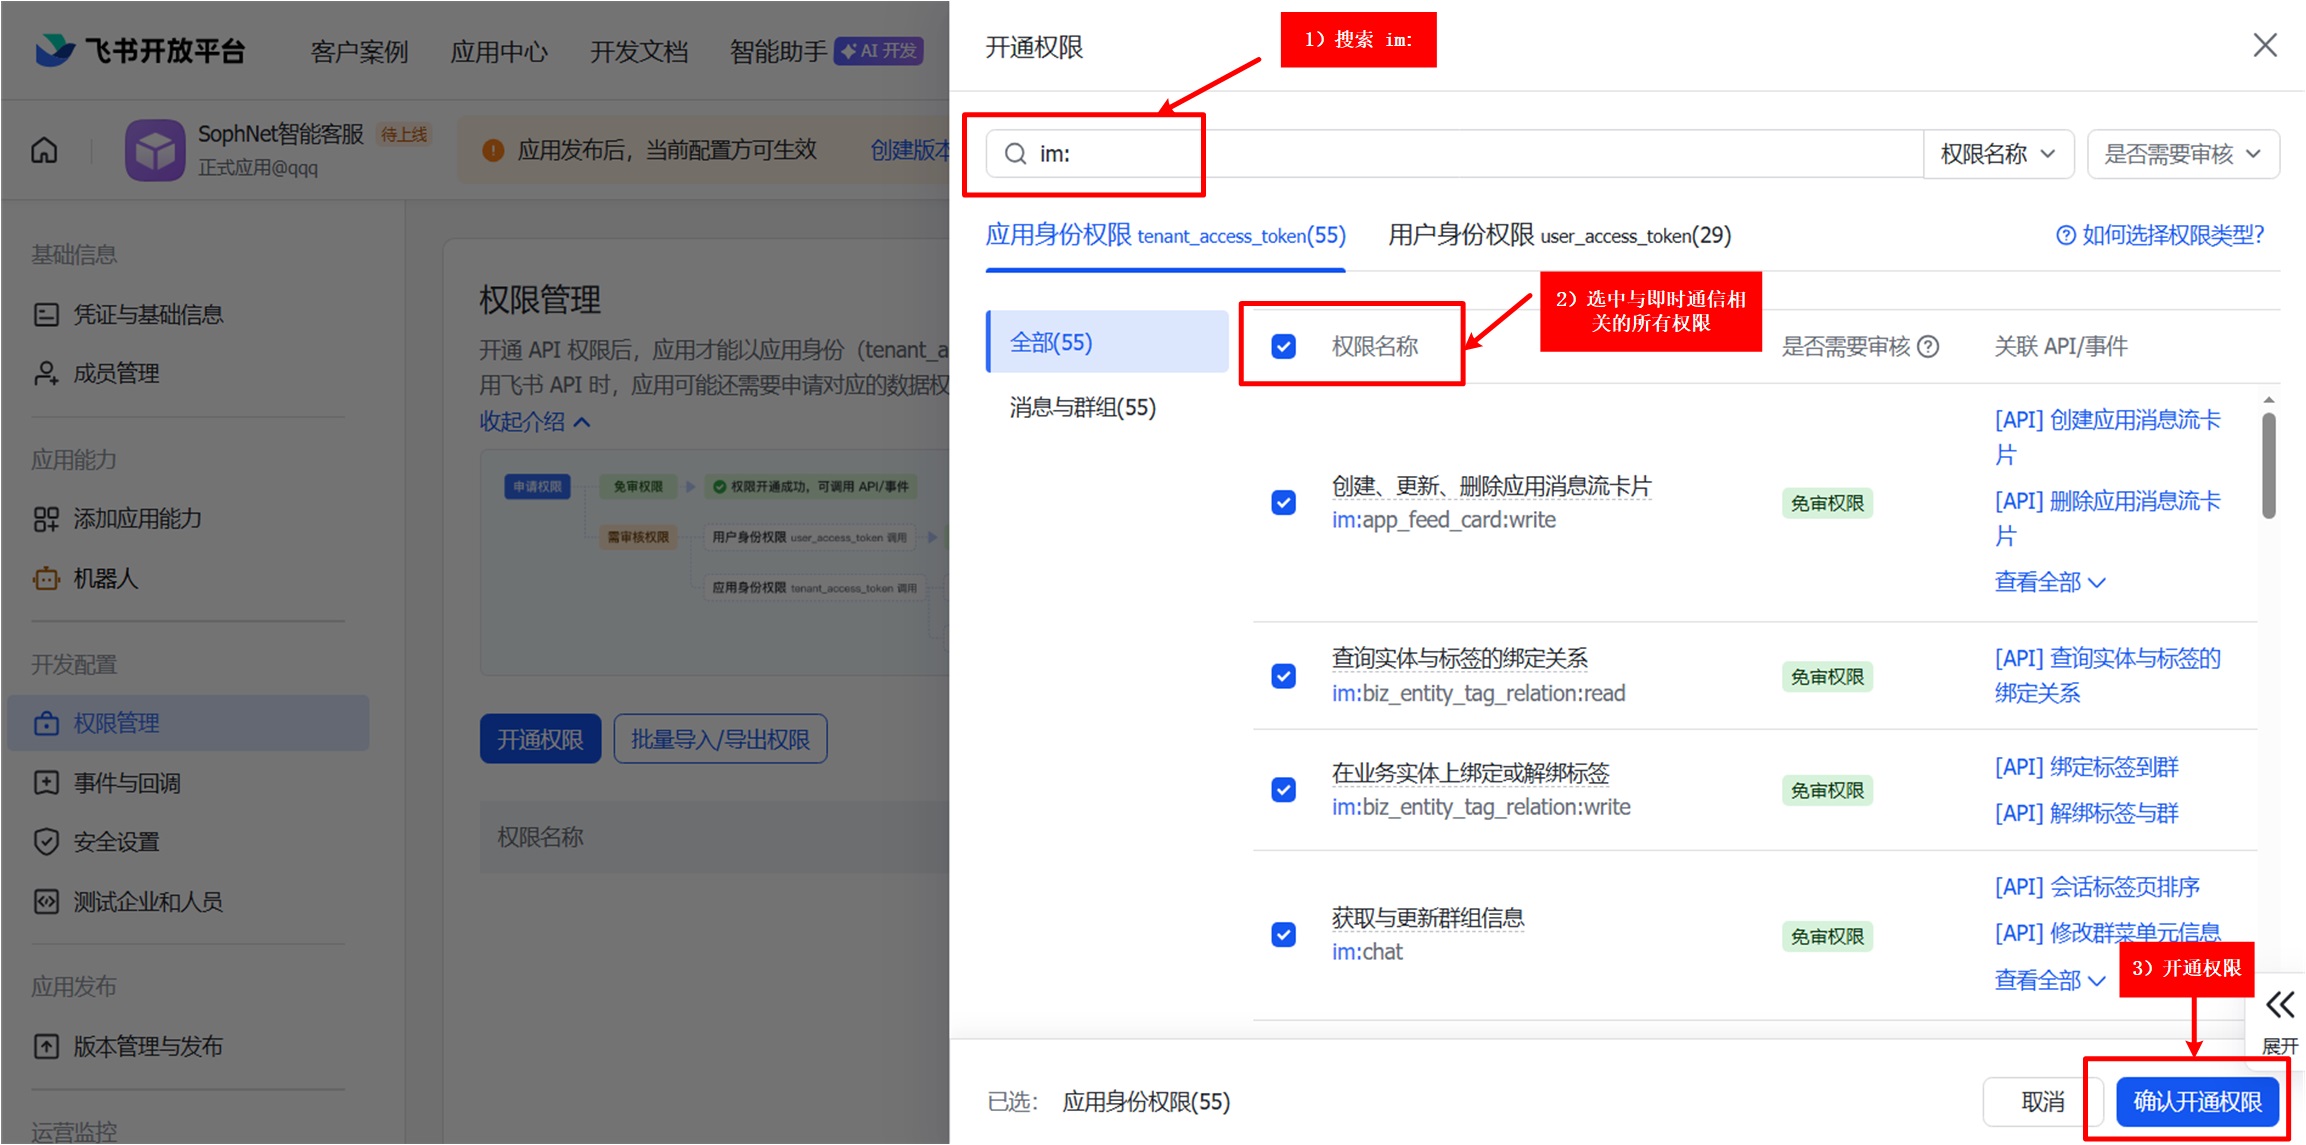This screenshot has height=1145, width=2306.
Task: Click the 事件与回调 sidebar icon
Action: point(46,783)
